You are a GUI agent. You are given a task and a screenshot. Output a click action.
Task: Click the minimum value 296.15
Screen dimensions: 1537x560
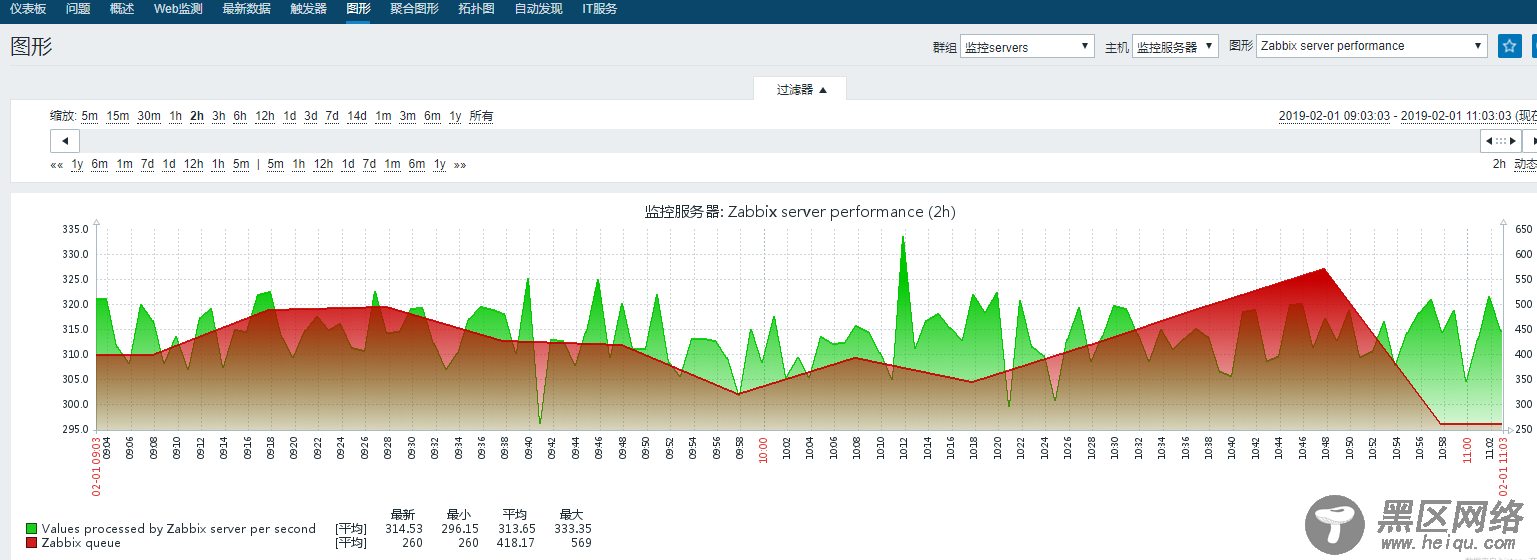(460, 529)
